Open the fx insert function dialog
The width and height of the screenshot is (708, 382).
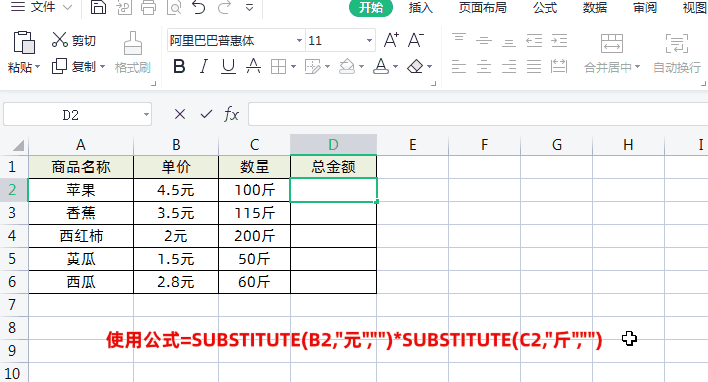click(231, 114)
